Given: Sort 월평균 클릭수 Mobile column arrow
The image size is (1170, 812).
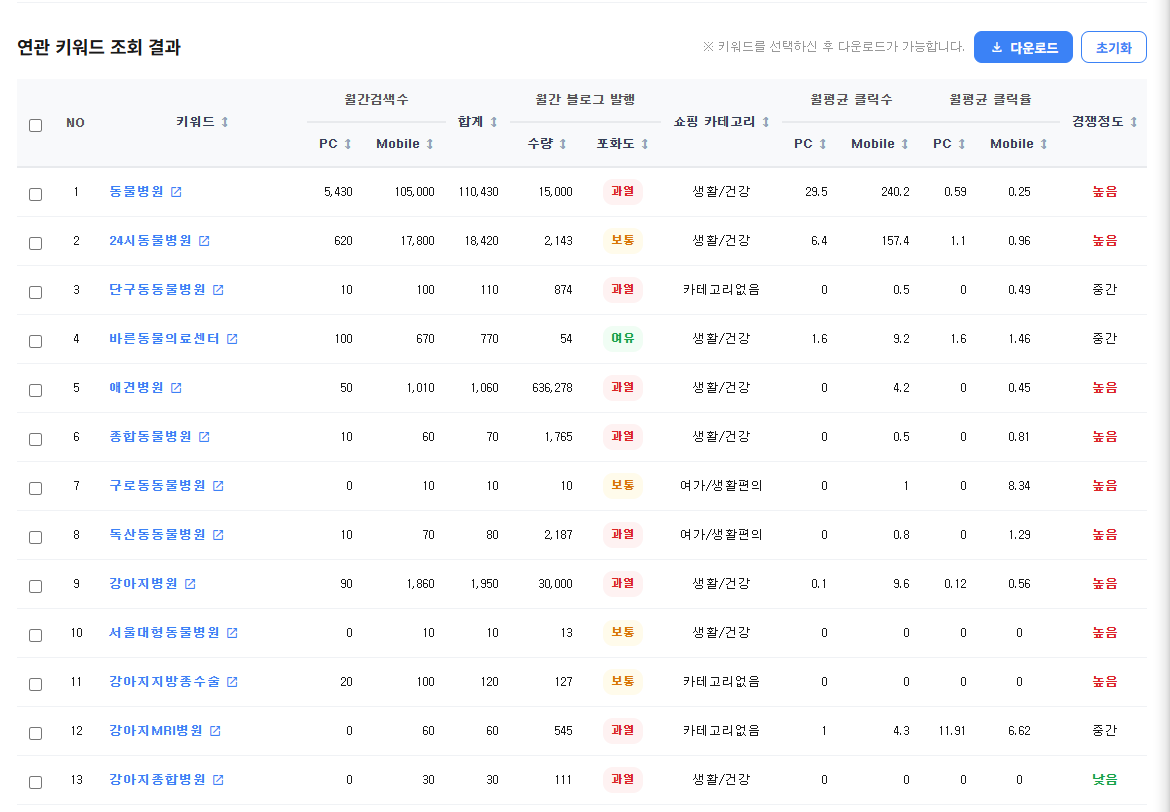Looking at the screenshot, I should click(x=904, y=144).
